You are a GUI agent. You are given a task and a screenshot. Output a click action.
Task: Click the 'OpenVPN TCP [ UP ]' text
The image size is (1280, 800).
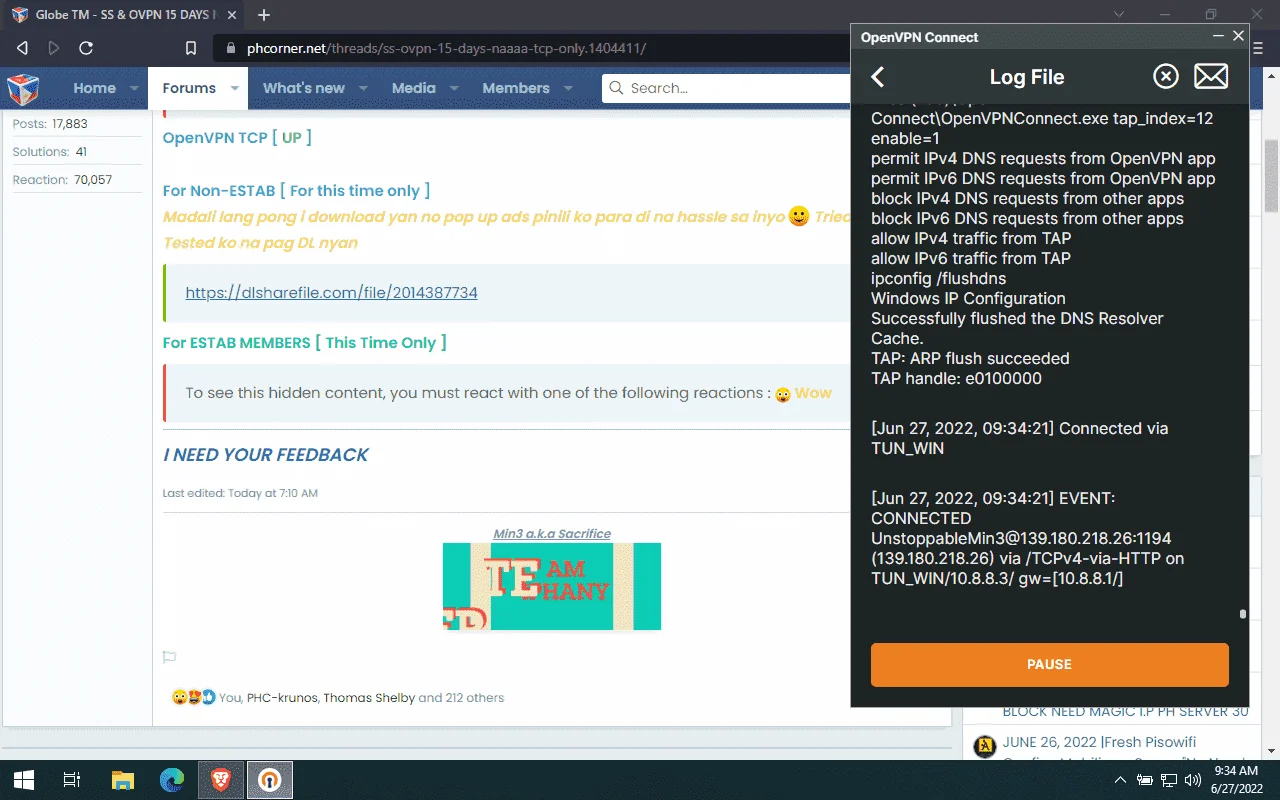237,137
